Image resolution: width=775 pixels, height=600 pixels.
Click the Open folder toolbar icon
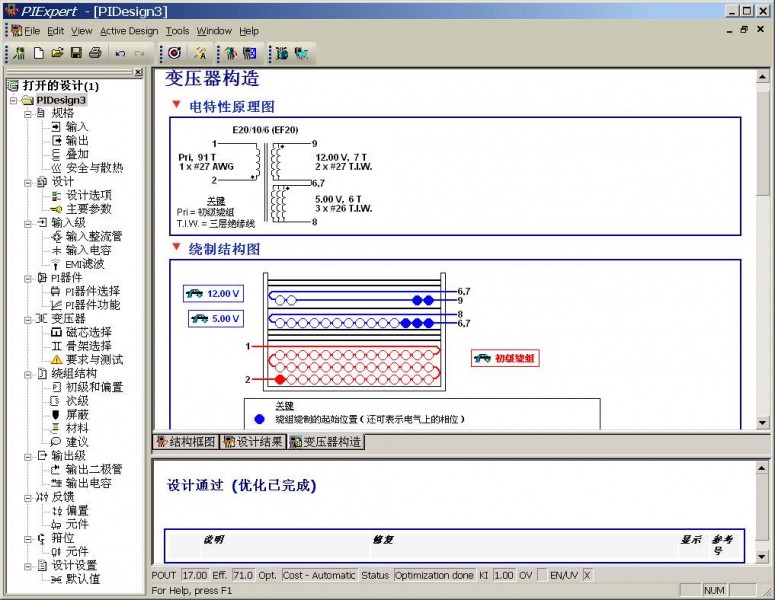57,52
